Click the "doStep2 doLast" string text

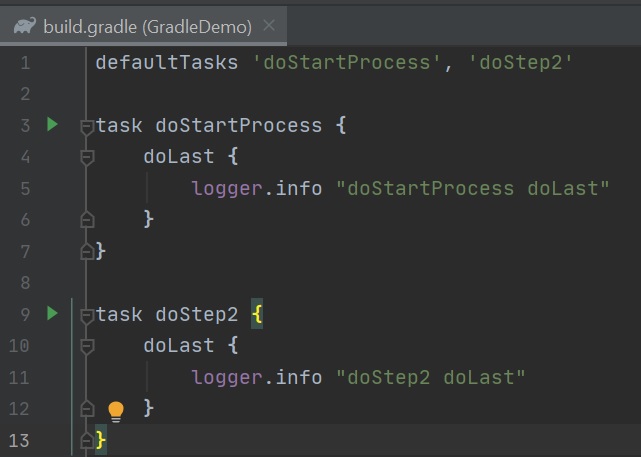pyautogui.click(x=430, y=376)
